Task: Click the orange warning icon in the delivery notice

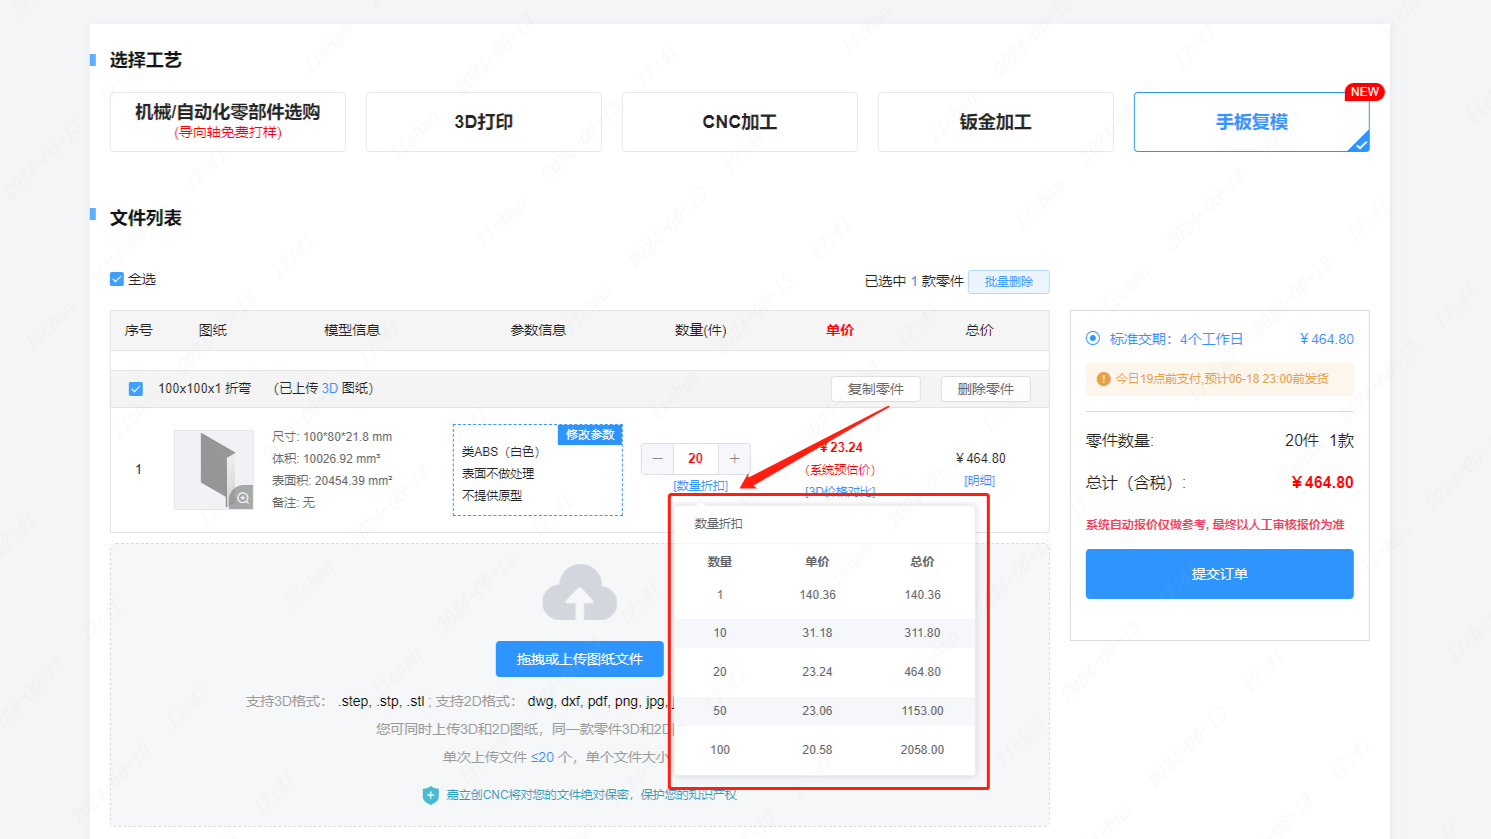Action: (1103, 379)
